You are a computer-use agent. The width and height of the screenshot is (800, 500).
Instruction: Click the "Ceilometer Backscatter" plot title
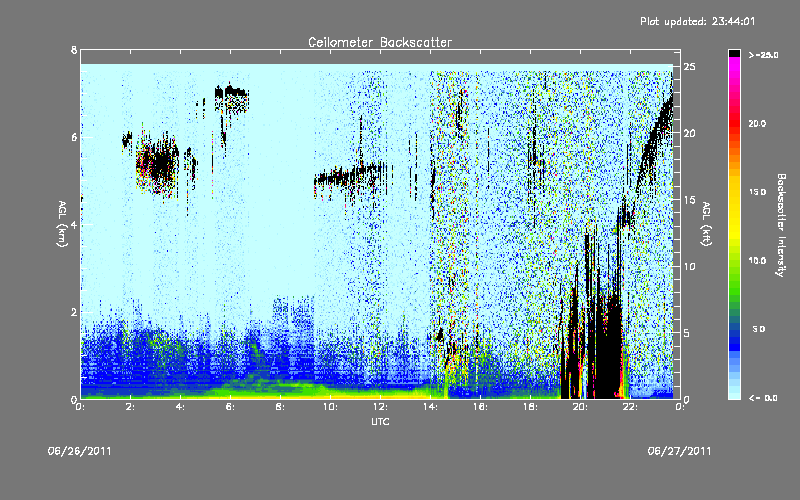(x=380, y=42)
